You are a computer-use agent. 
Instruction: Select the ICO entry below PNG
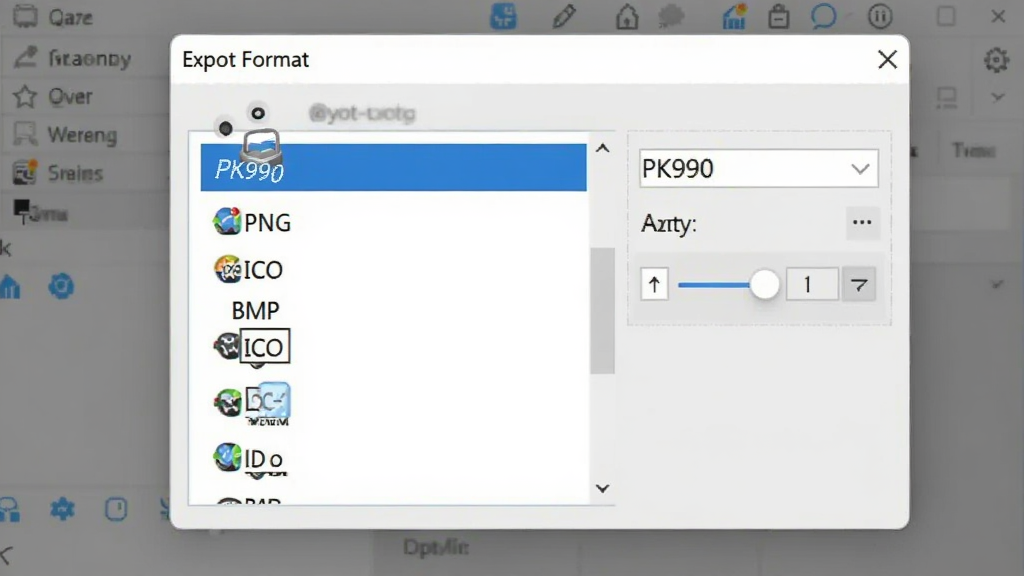(x=263, y=270)
